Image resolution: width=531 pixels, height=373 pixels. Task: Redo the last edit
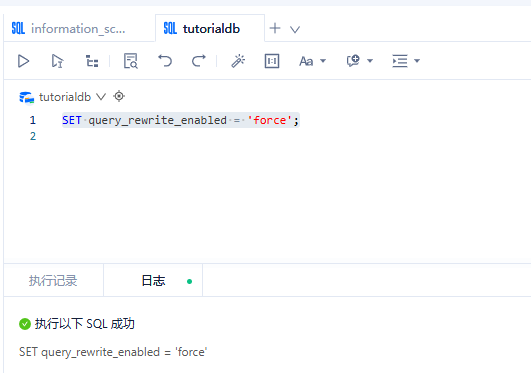tap(199, 61)
